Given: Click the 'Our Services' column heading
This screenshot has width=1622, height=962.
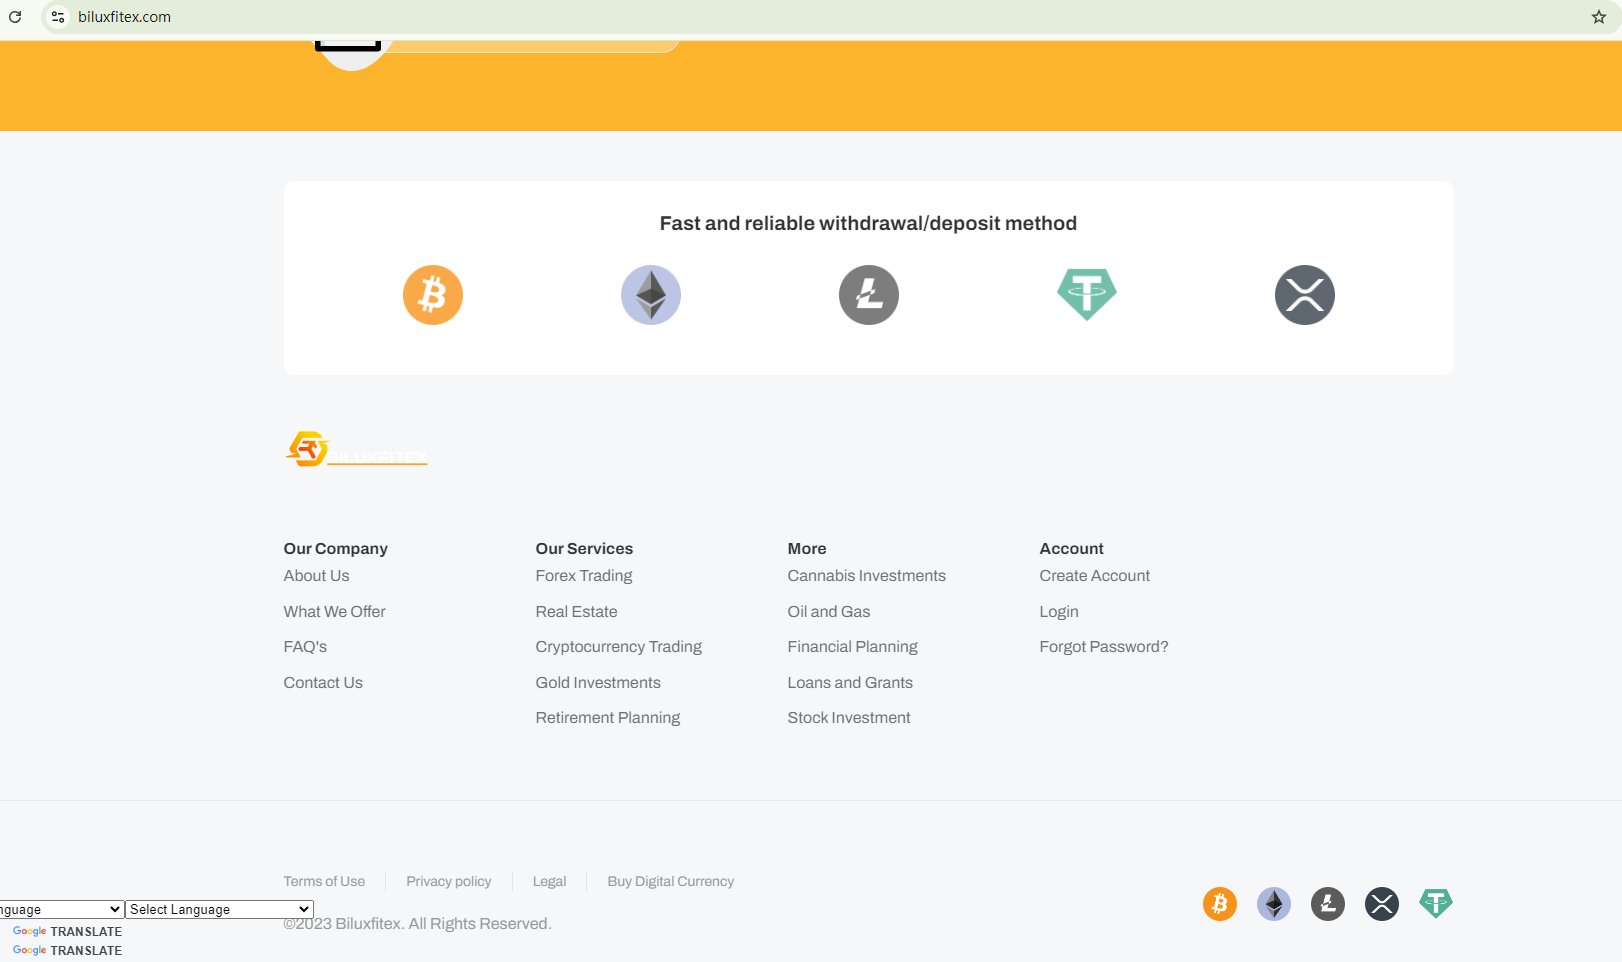Looking at the screenshot, I should (x=584, y=549).
